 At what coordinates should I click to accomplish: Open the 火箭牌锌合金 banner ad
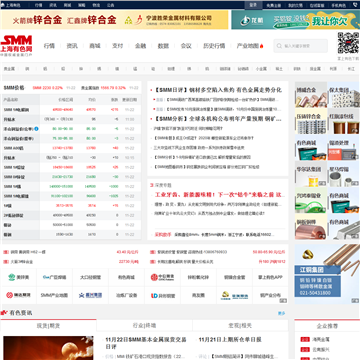pyautogui.click(x=114, y=20)
